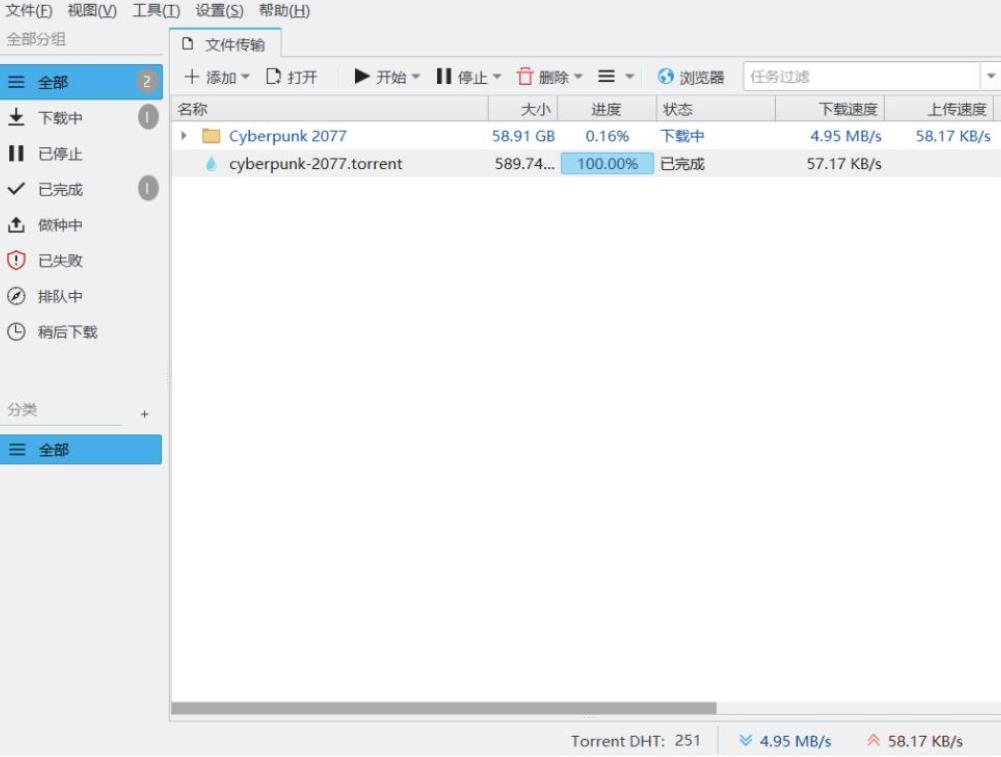Sort by the 状态 column header
This screenshot has width=1001, height=757.
point(716,109)
